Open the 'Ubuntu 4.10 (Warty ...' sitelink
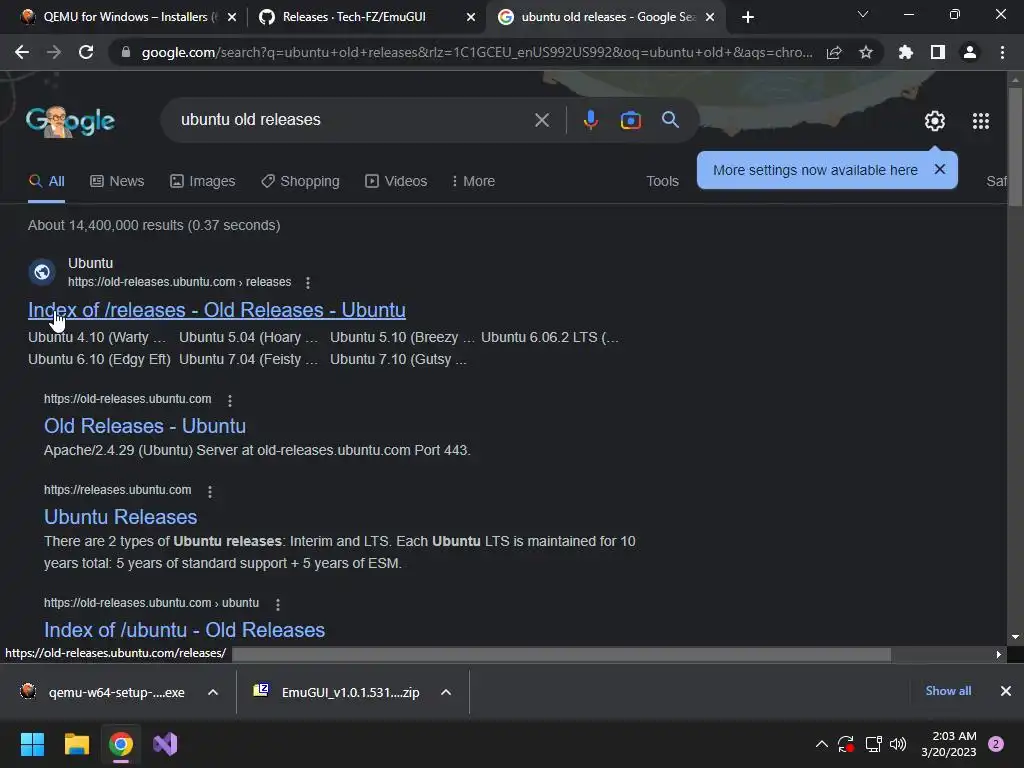1024x768 pixels. (x=97, y=338)
